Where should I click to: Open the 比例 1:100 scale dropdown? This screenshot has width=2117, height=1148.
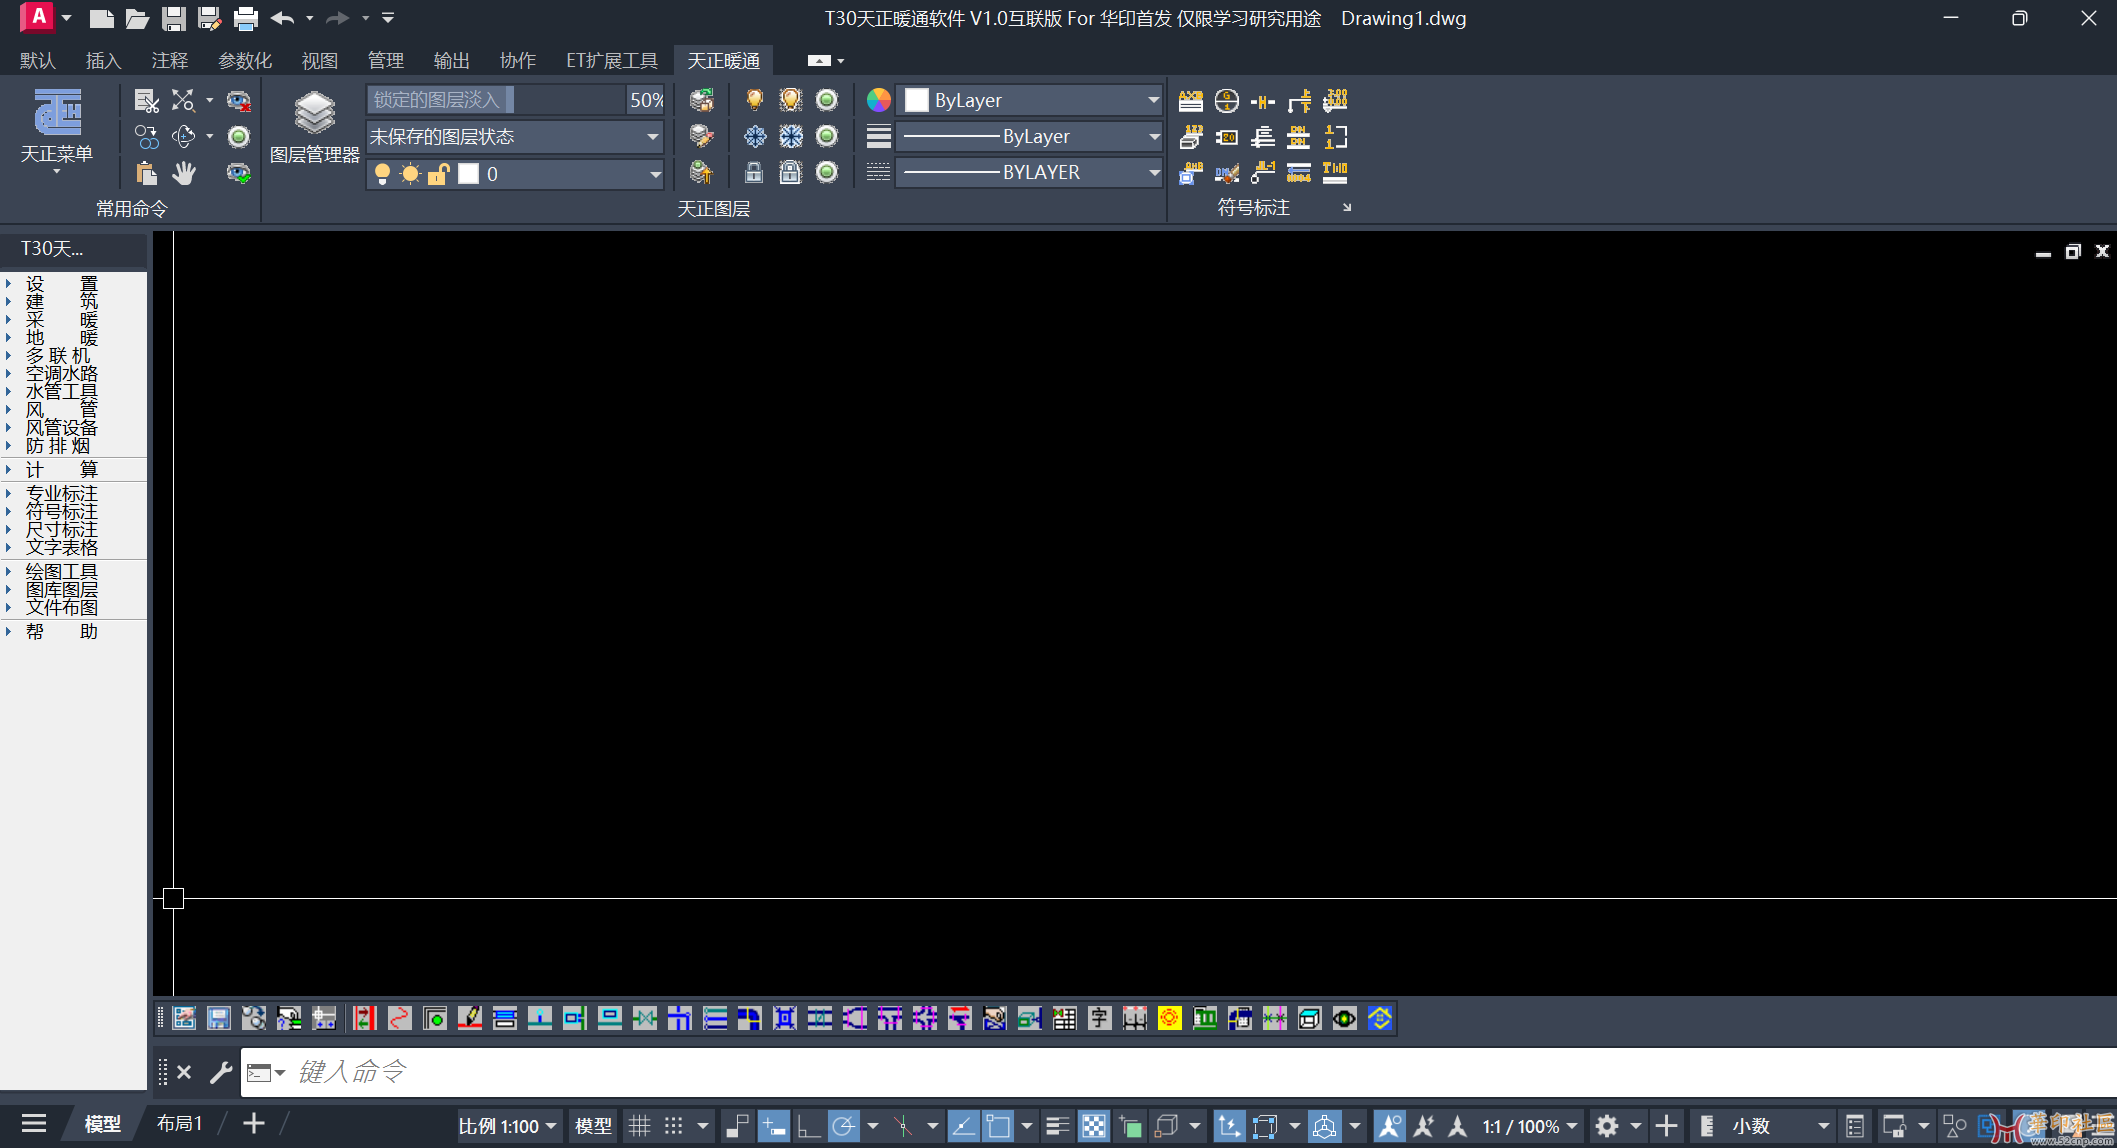(x=508, y=1126)
